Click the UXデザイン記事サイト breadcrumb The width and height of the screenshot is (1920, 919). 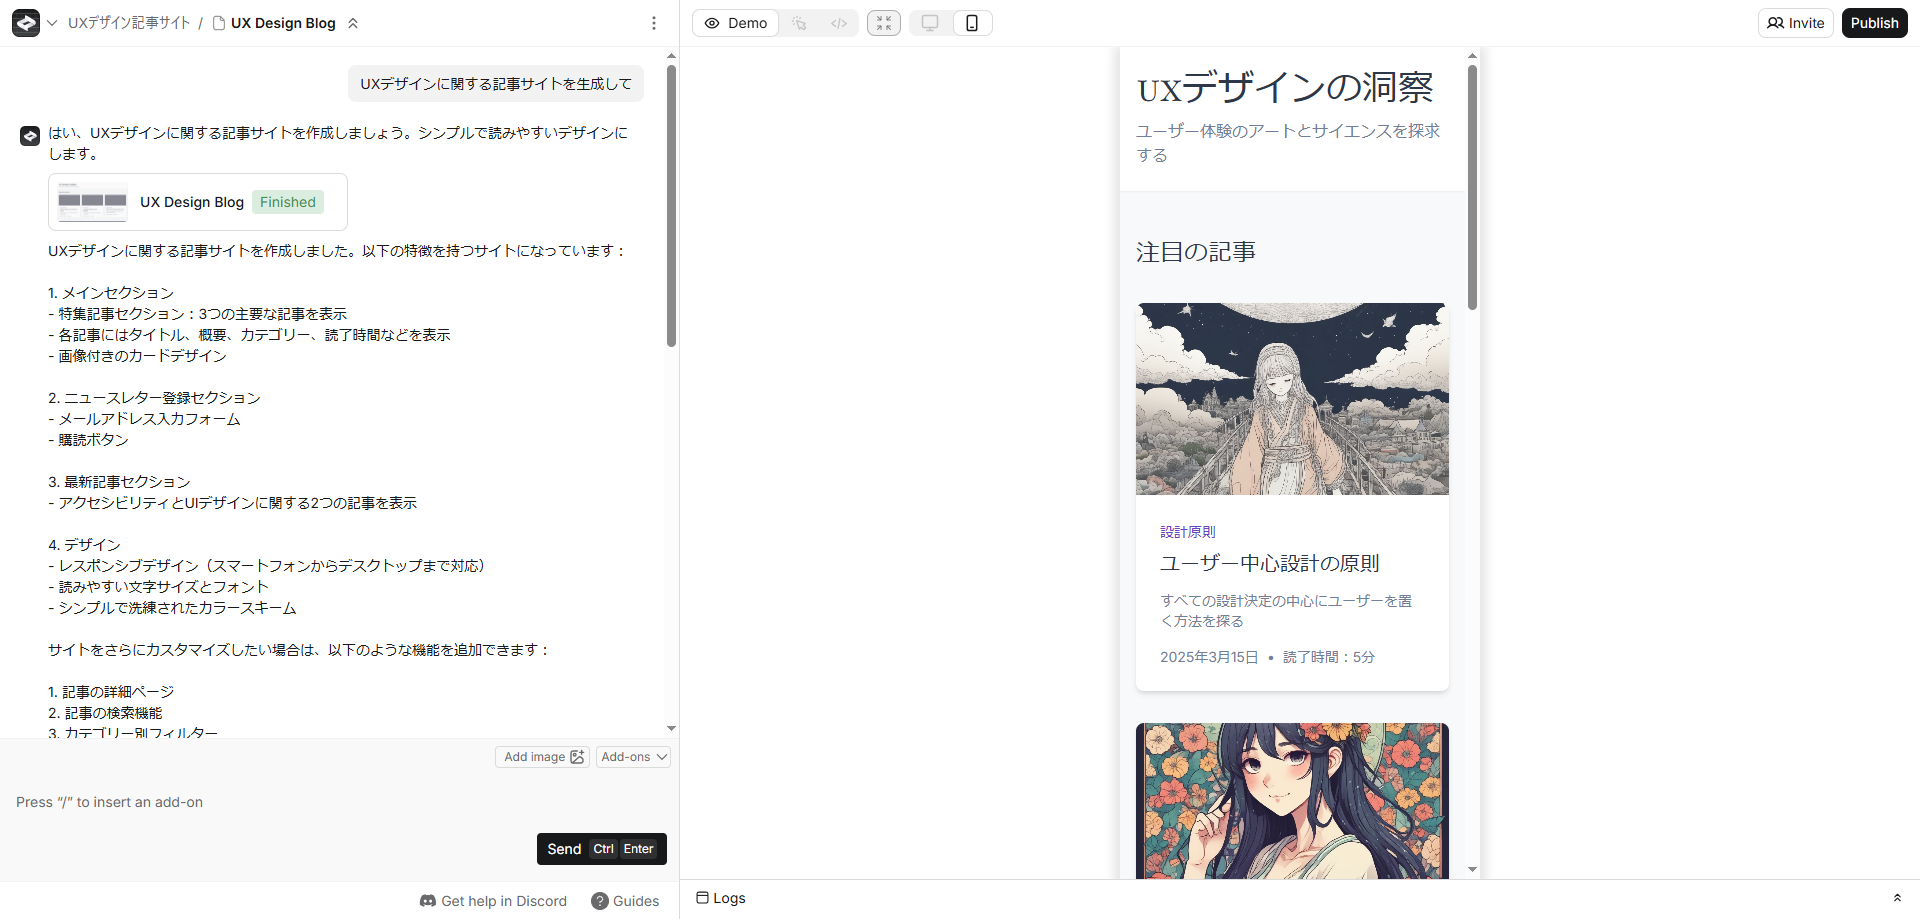[129, 23]
